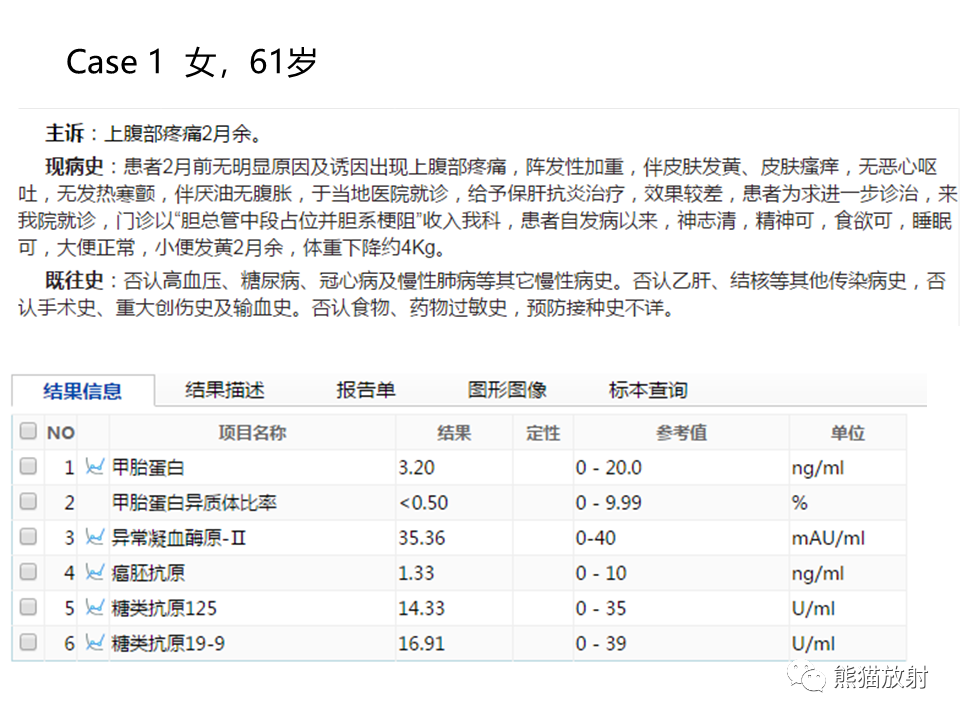The height and width of the screenshot is (720, 960).
Task: Select the 甲胎蛋白 item name
Action: 148,468
